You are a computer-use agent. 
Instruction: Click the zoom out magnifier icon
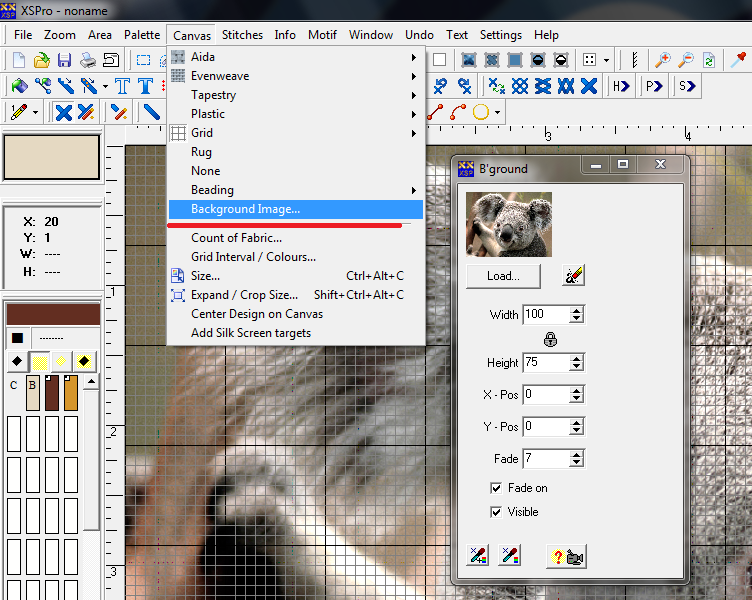coord(686,60)
